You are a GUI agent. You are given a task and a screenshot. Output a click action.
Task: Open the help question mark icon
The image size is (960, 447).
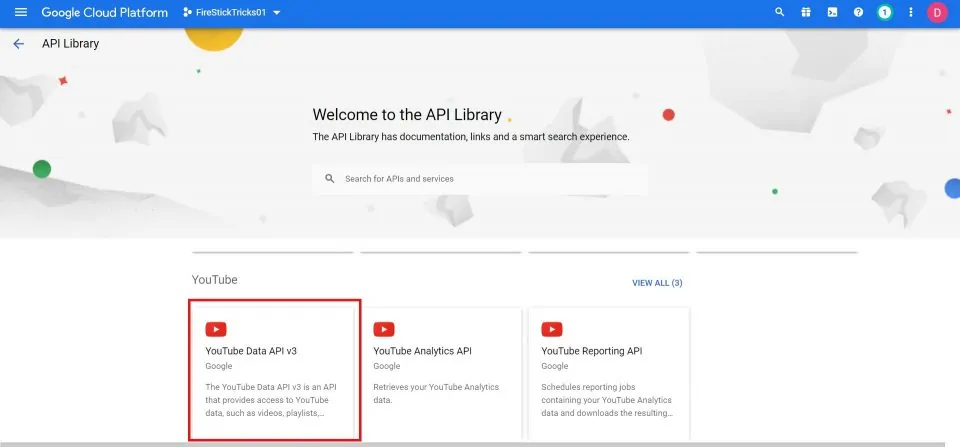(858, 12)
